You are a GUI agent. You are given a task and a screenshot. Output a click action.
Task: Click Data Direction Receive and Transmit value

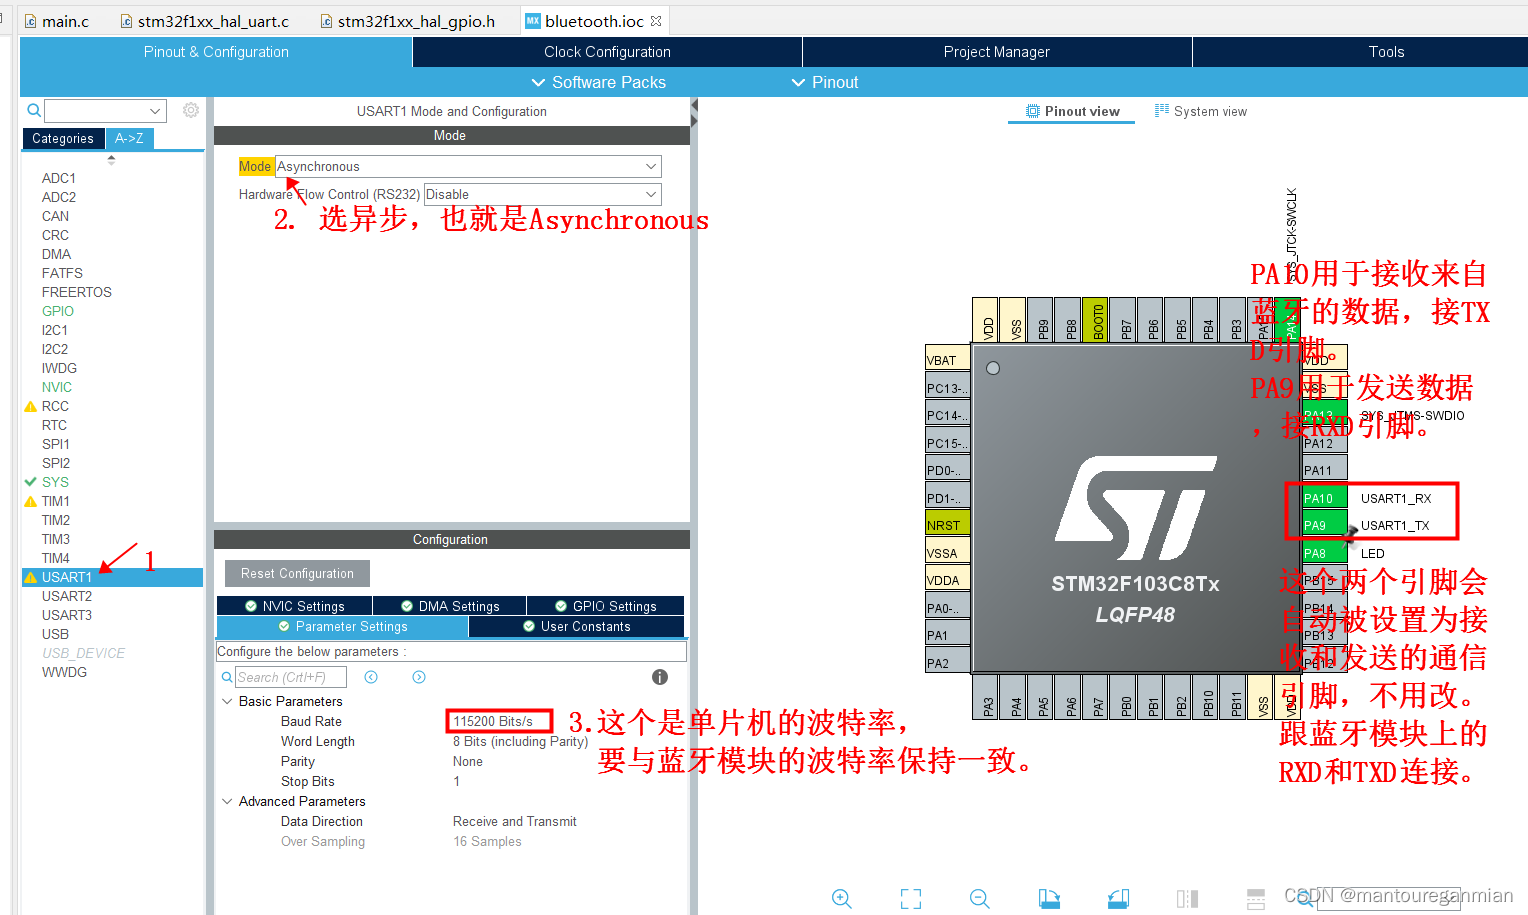(x=515, y=821)
